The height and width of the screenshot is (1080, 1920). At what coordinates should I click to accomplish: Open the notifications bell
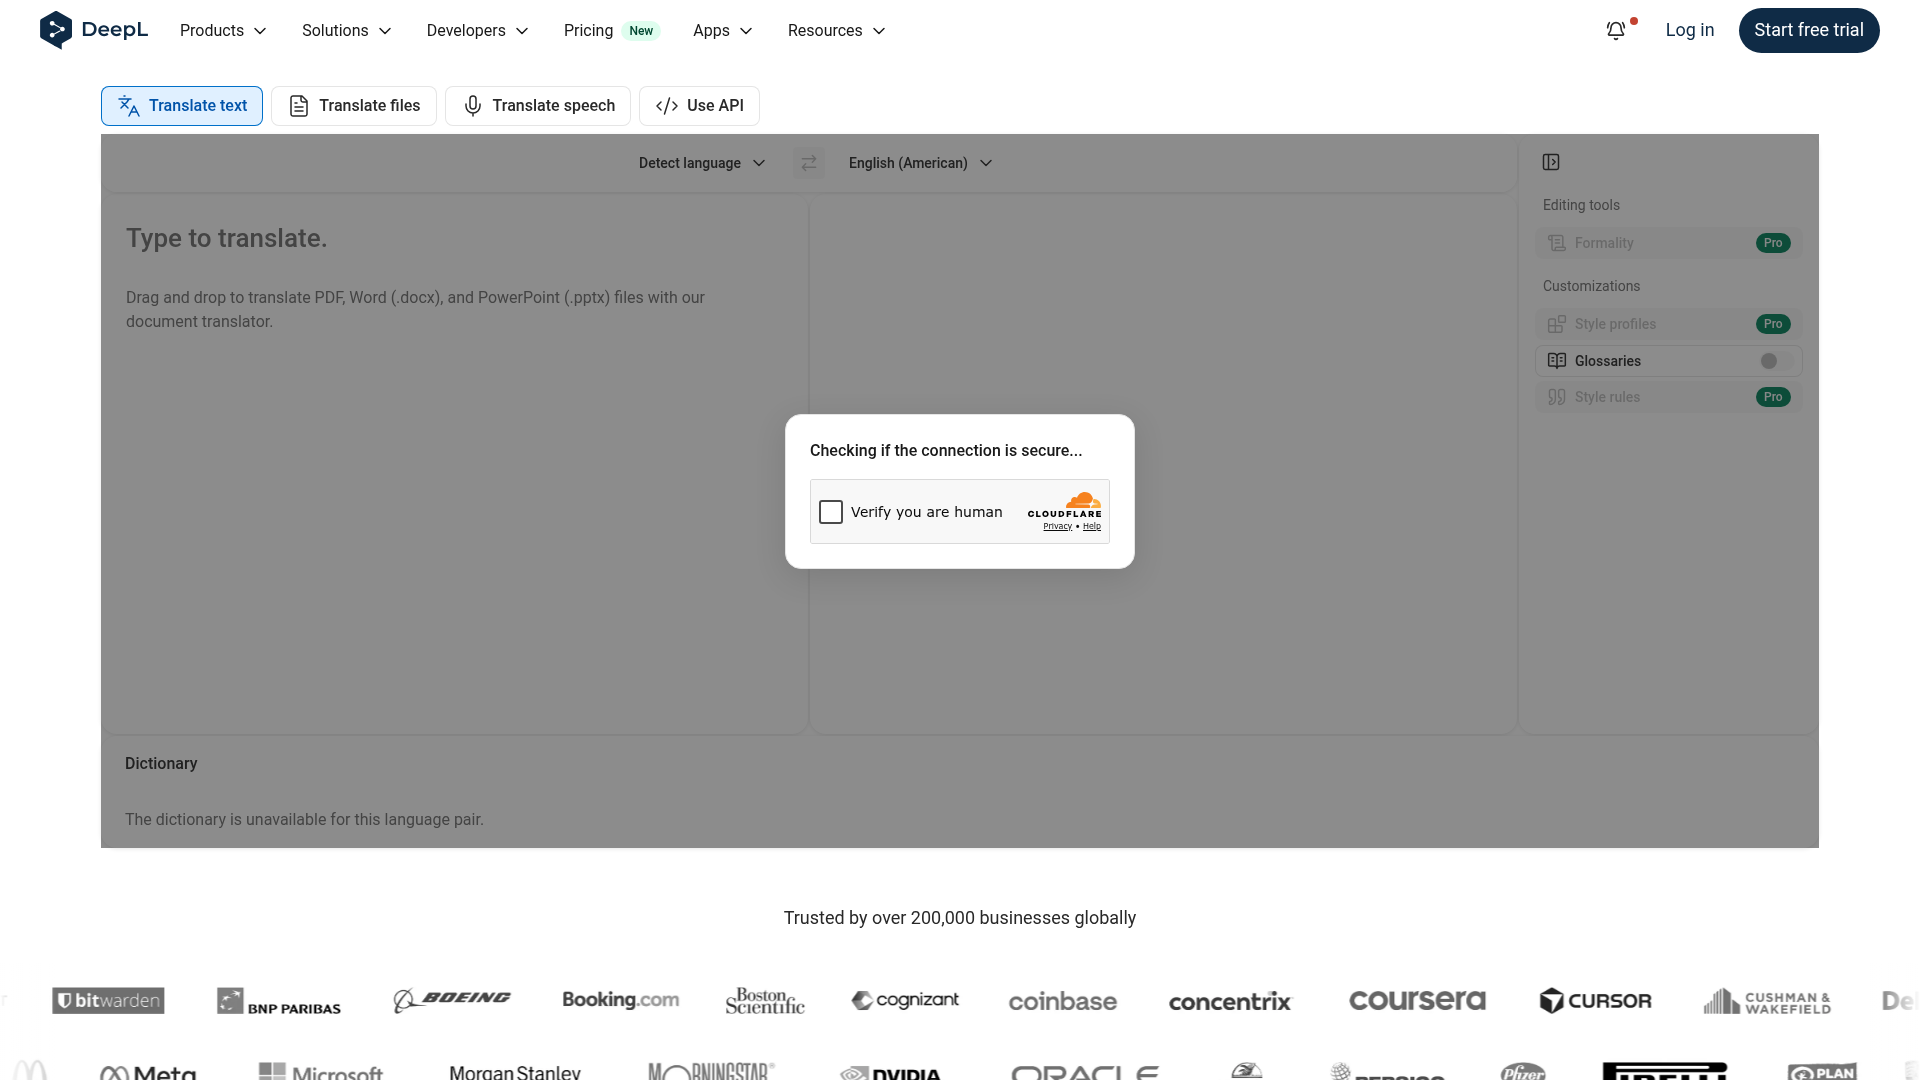pyautogui.click(x=1616, y=31)
